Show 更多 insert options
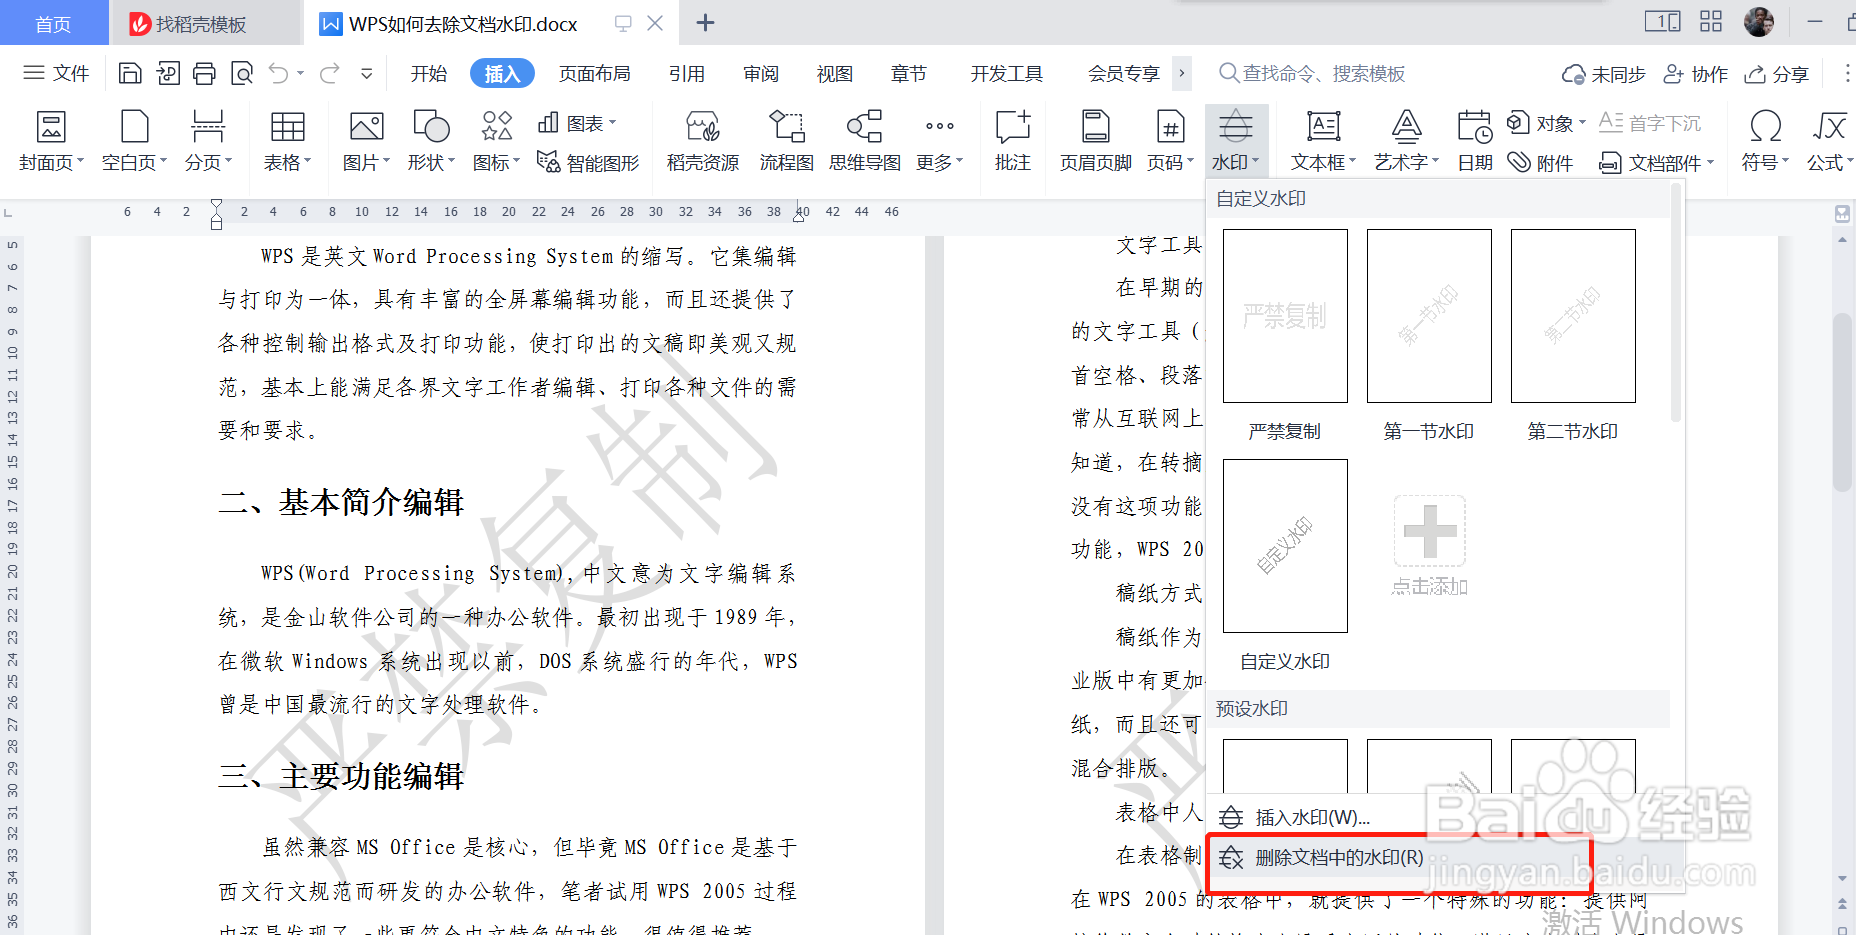 [939, 141]
